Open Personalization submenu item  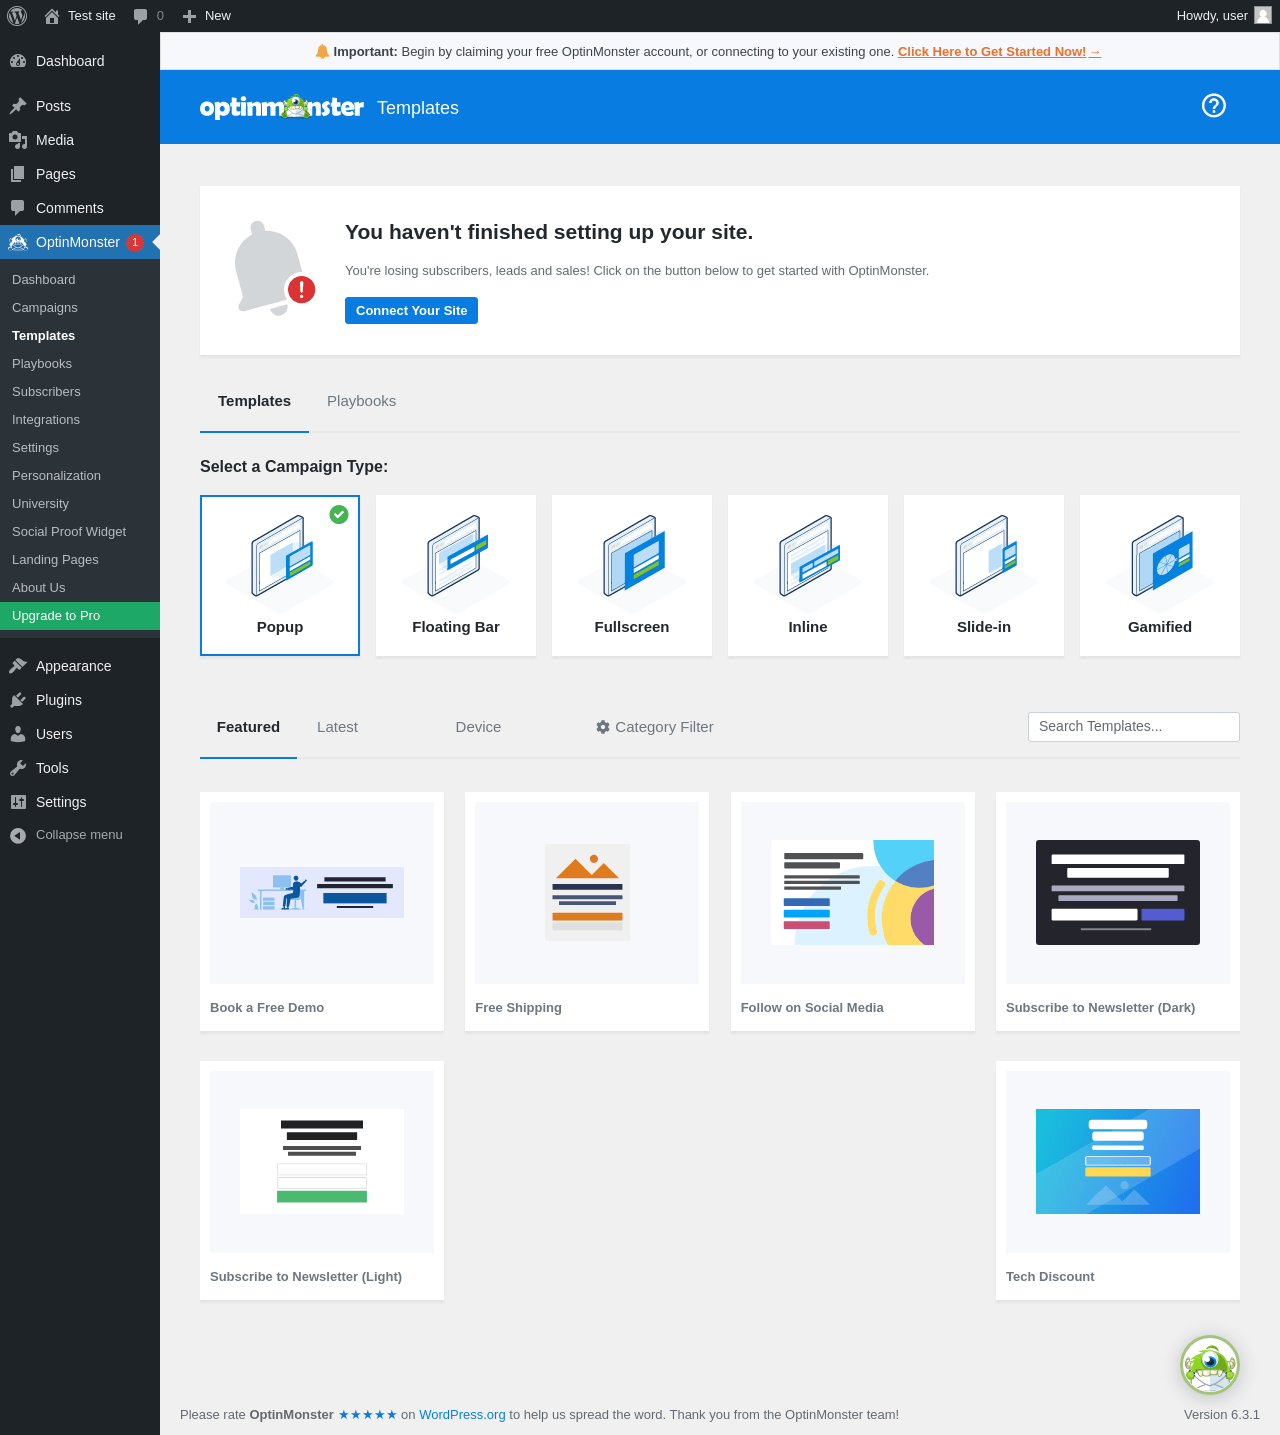point(56,476)
